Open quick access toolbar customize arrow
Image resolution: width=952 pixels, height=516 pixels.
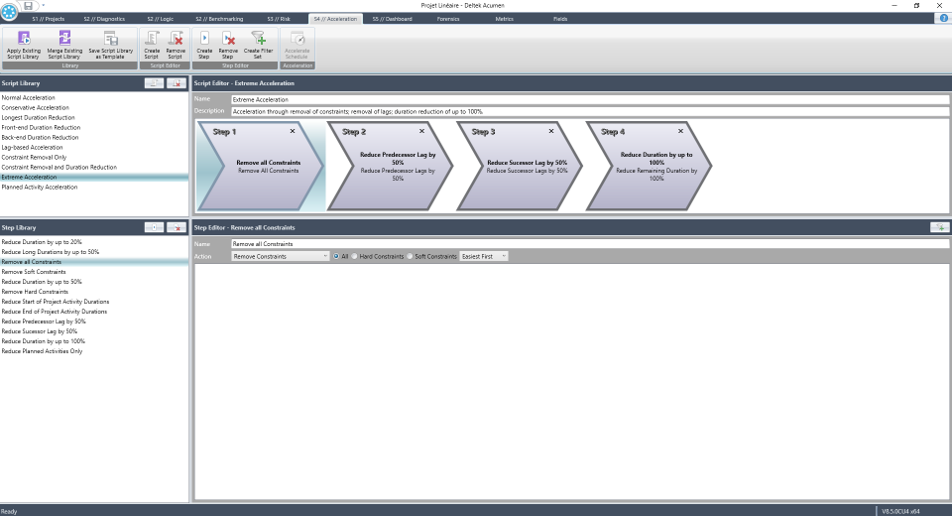click(x=43, y=5)
